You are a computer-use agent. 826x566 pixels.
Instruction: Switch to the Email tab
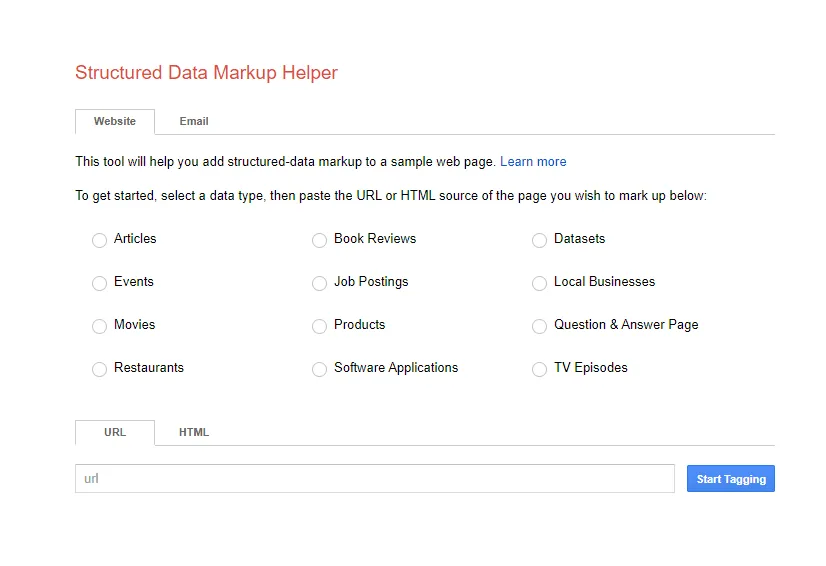click(x=194, y=122)
